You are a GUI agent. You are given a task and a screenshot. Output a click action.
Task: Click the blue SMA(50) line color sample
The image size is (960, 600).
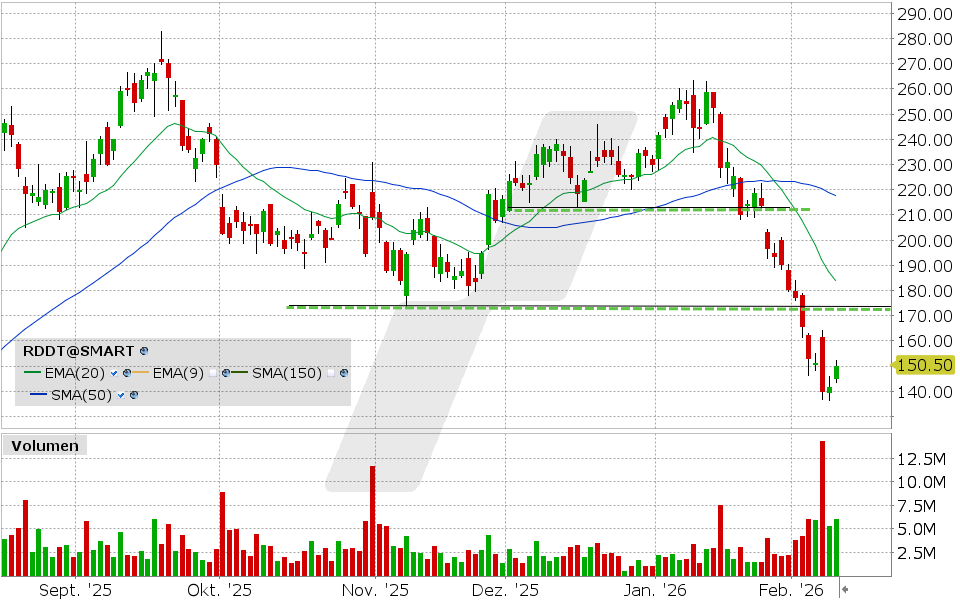pyautogui.click(x=36, y=394)
